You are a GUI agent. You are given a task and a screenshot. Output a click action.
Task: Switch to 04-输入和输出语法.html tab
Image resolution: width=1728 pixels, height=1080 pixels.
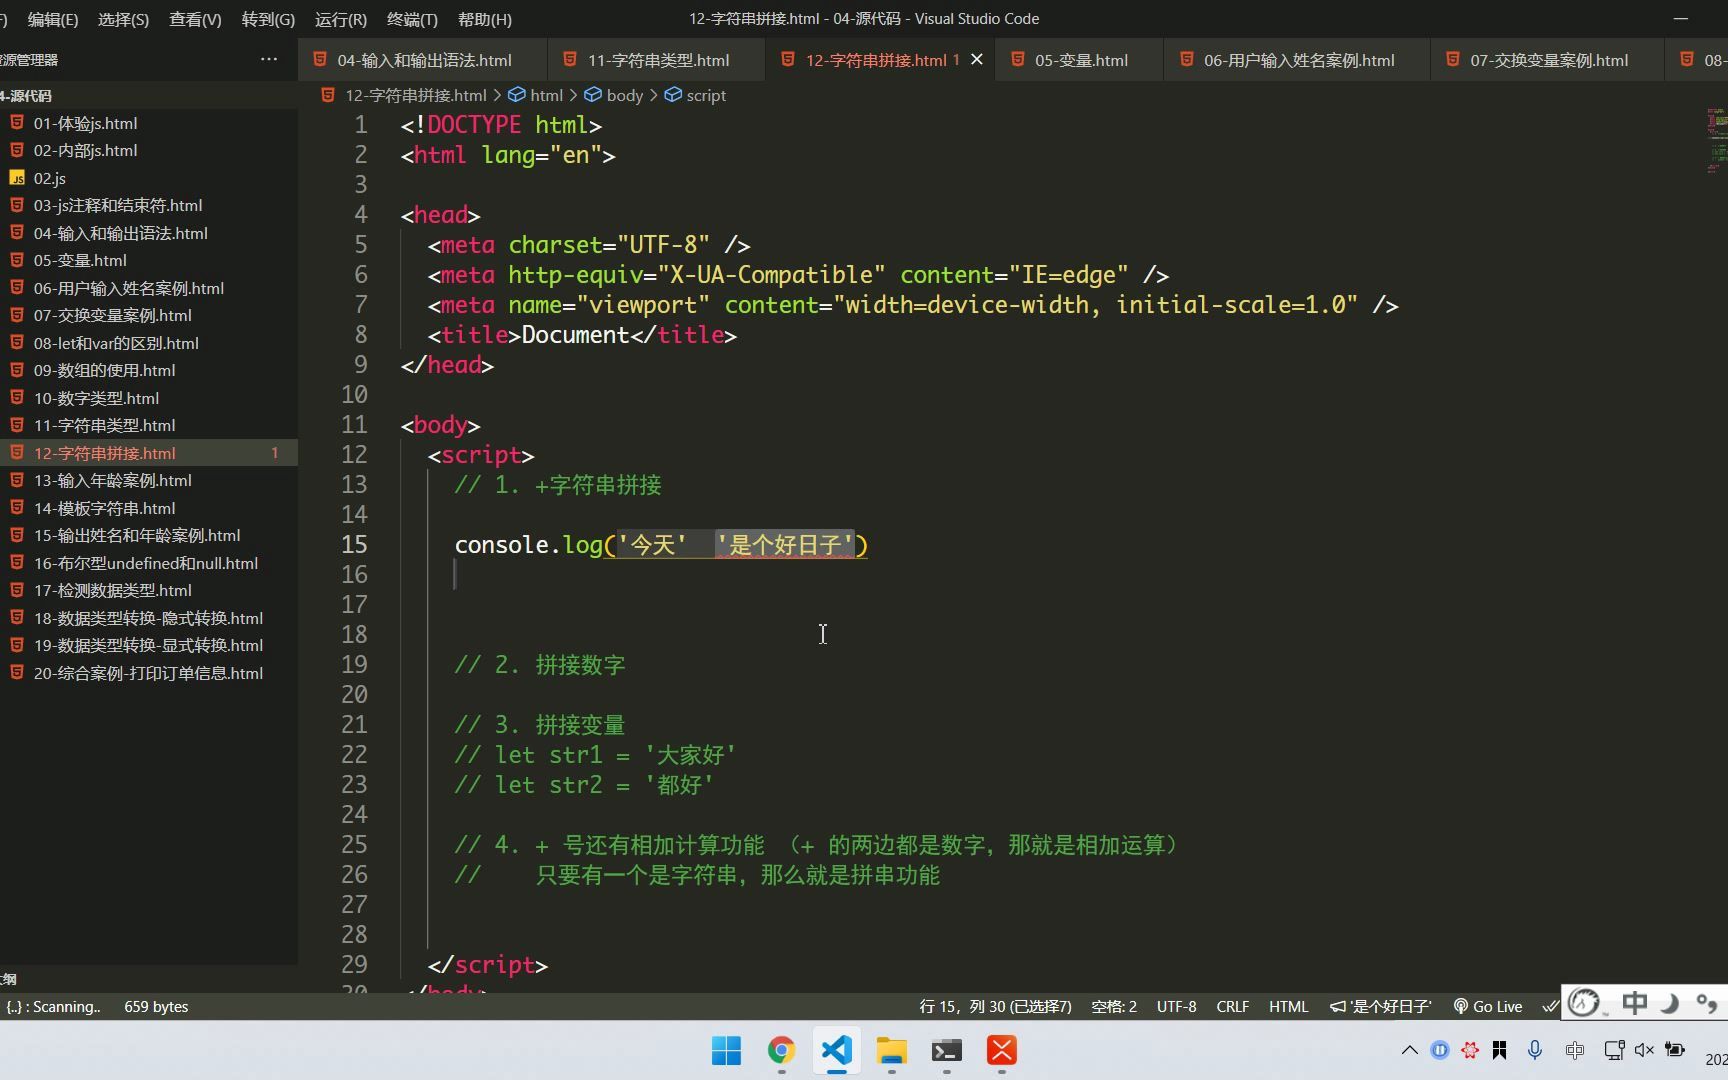(423, 60)
